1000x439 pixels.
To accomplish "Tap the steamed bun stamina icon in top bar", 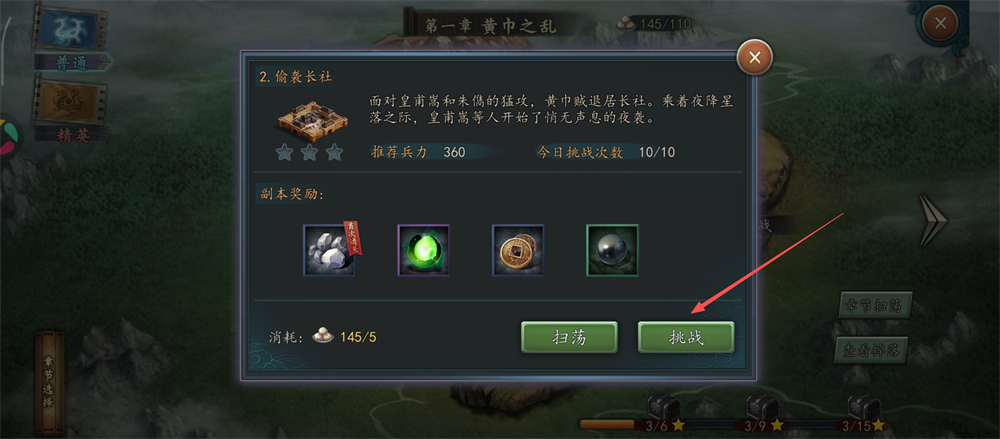I will click(626, 24).
